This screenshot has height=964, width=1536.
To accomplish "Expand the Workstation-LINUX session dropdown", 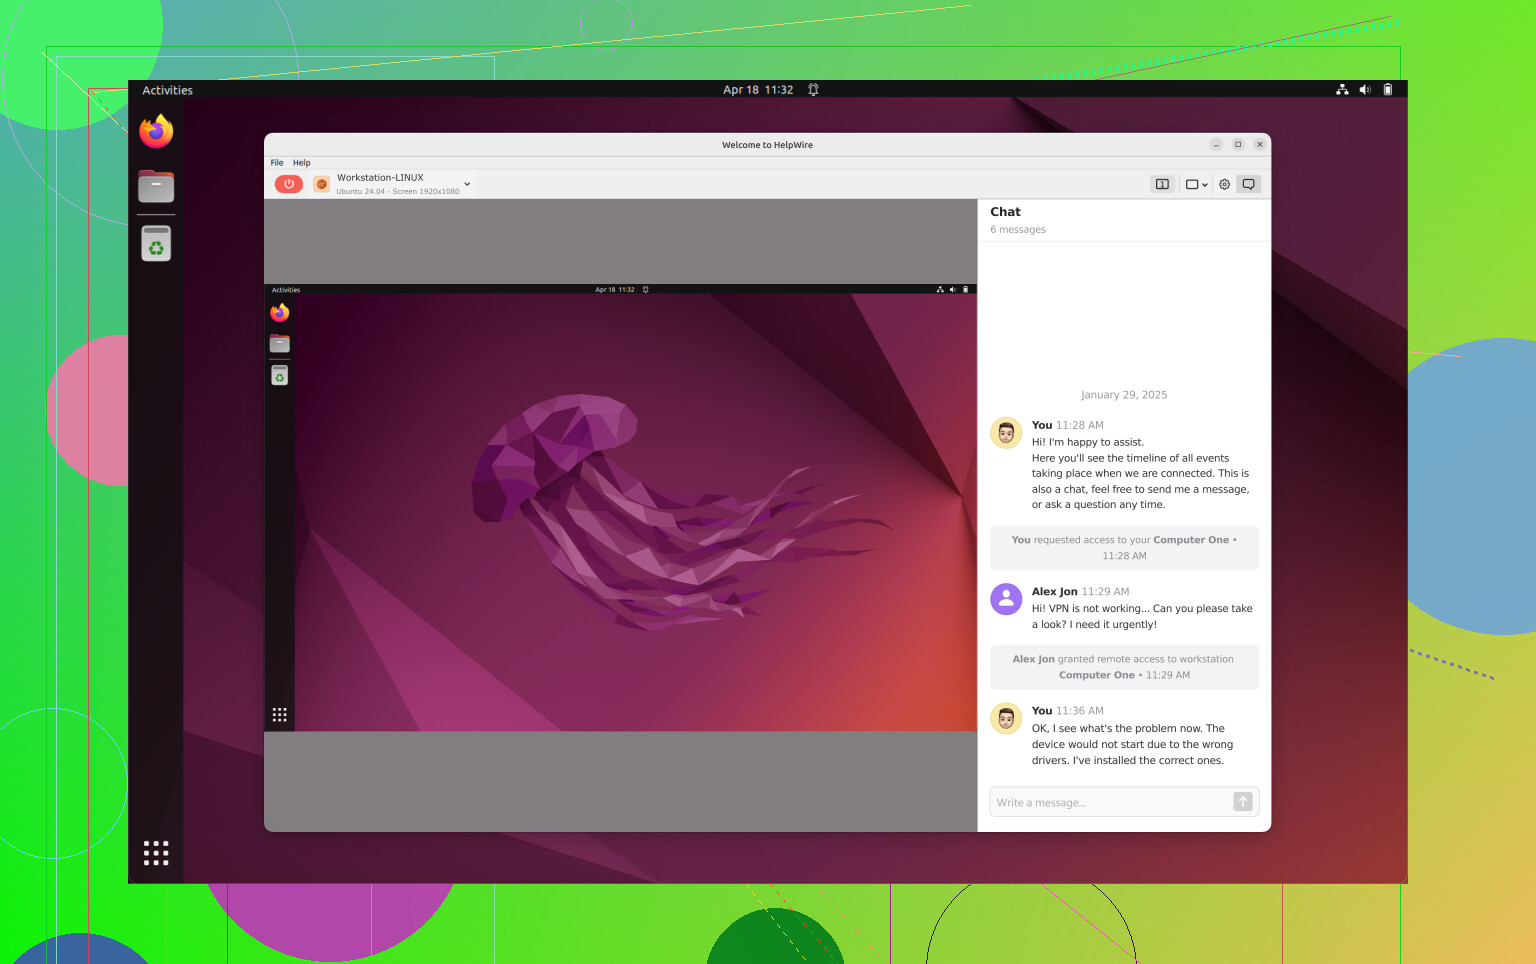I will (x=467, y=184).
